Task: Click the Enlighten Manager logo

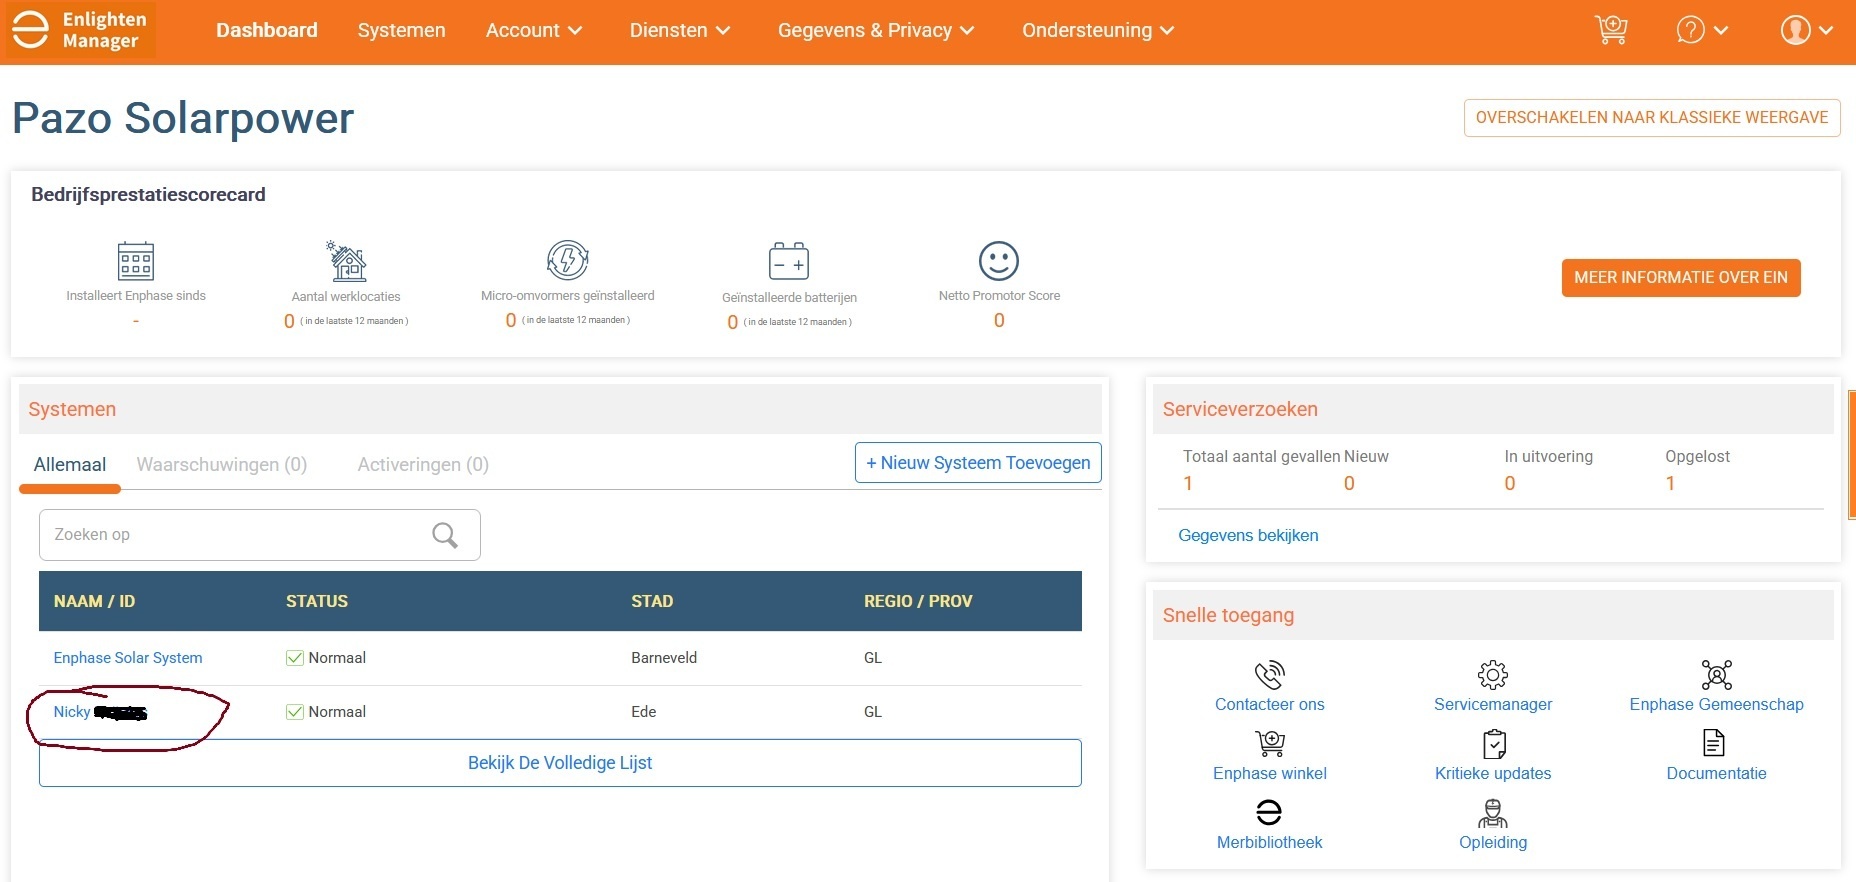Action: click(x=81, y=30)
